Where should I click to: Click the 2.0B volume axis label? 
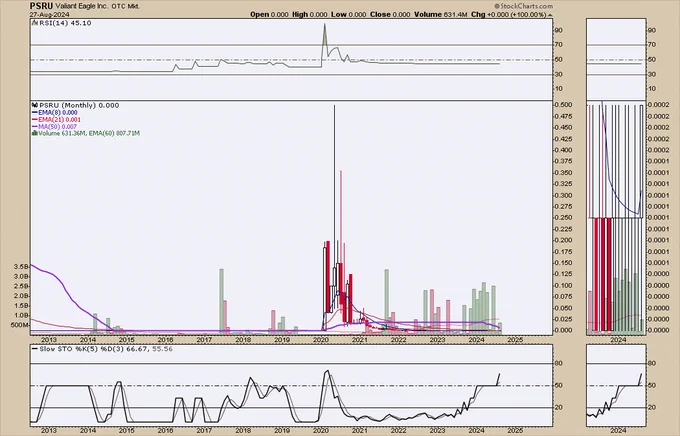tap(22, 296)
